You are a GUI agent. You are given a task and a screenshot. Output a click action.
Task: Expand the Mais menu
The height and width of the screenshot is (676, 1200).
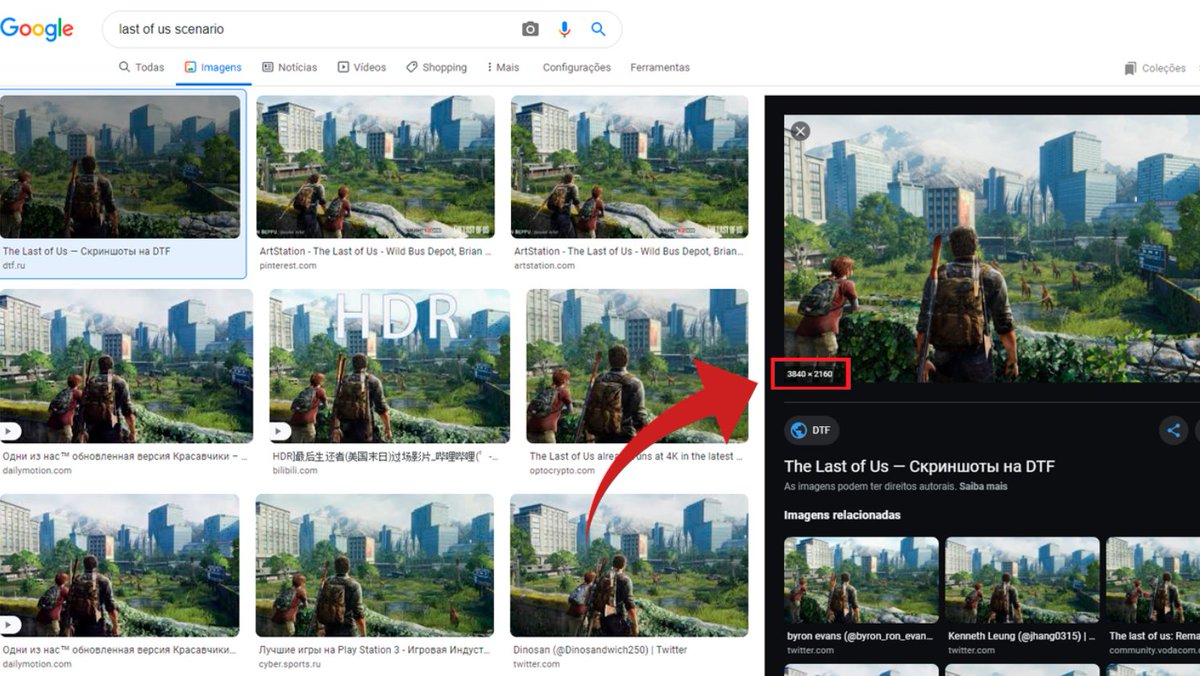pos(503,67)
